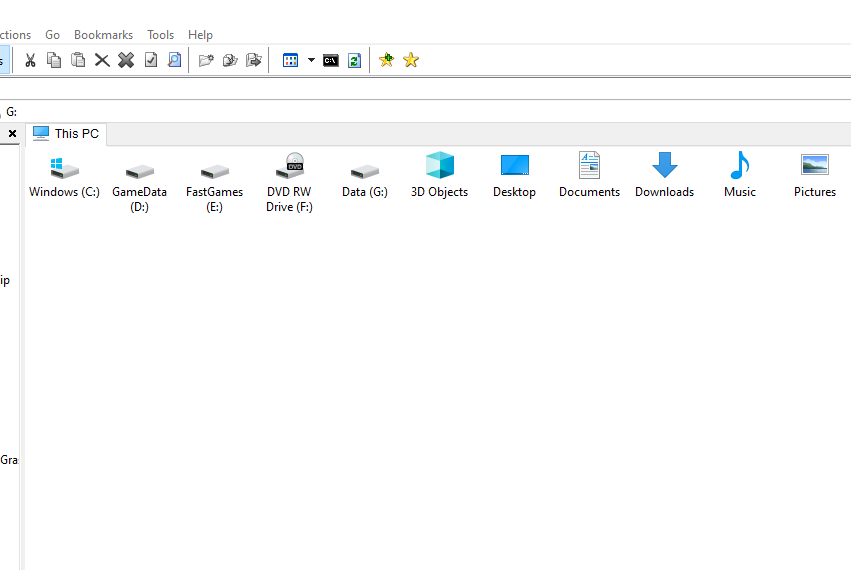Screen dimensions: 851x570
Task: Expand the Views dropdown arrow
Action: [x=311, y=60]
